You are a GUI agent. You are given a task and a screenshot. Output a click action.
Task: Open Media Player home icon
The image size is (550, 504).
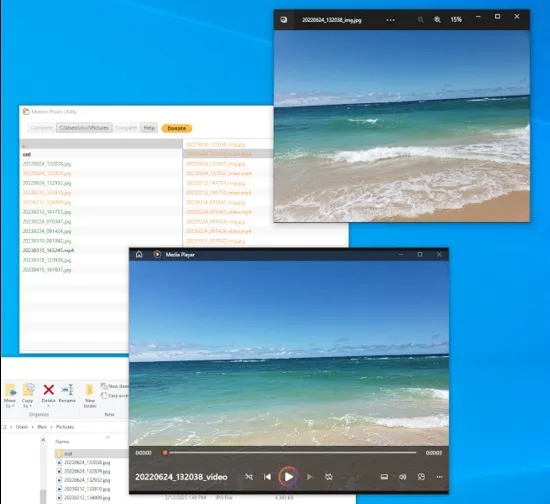(139, 254)
